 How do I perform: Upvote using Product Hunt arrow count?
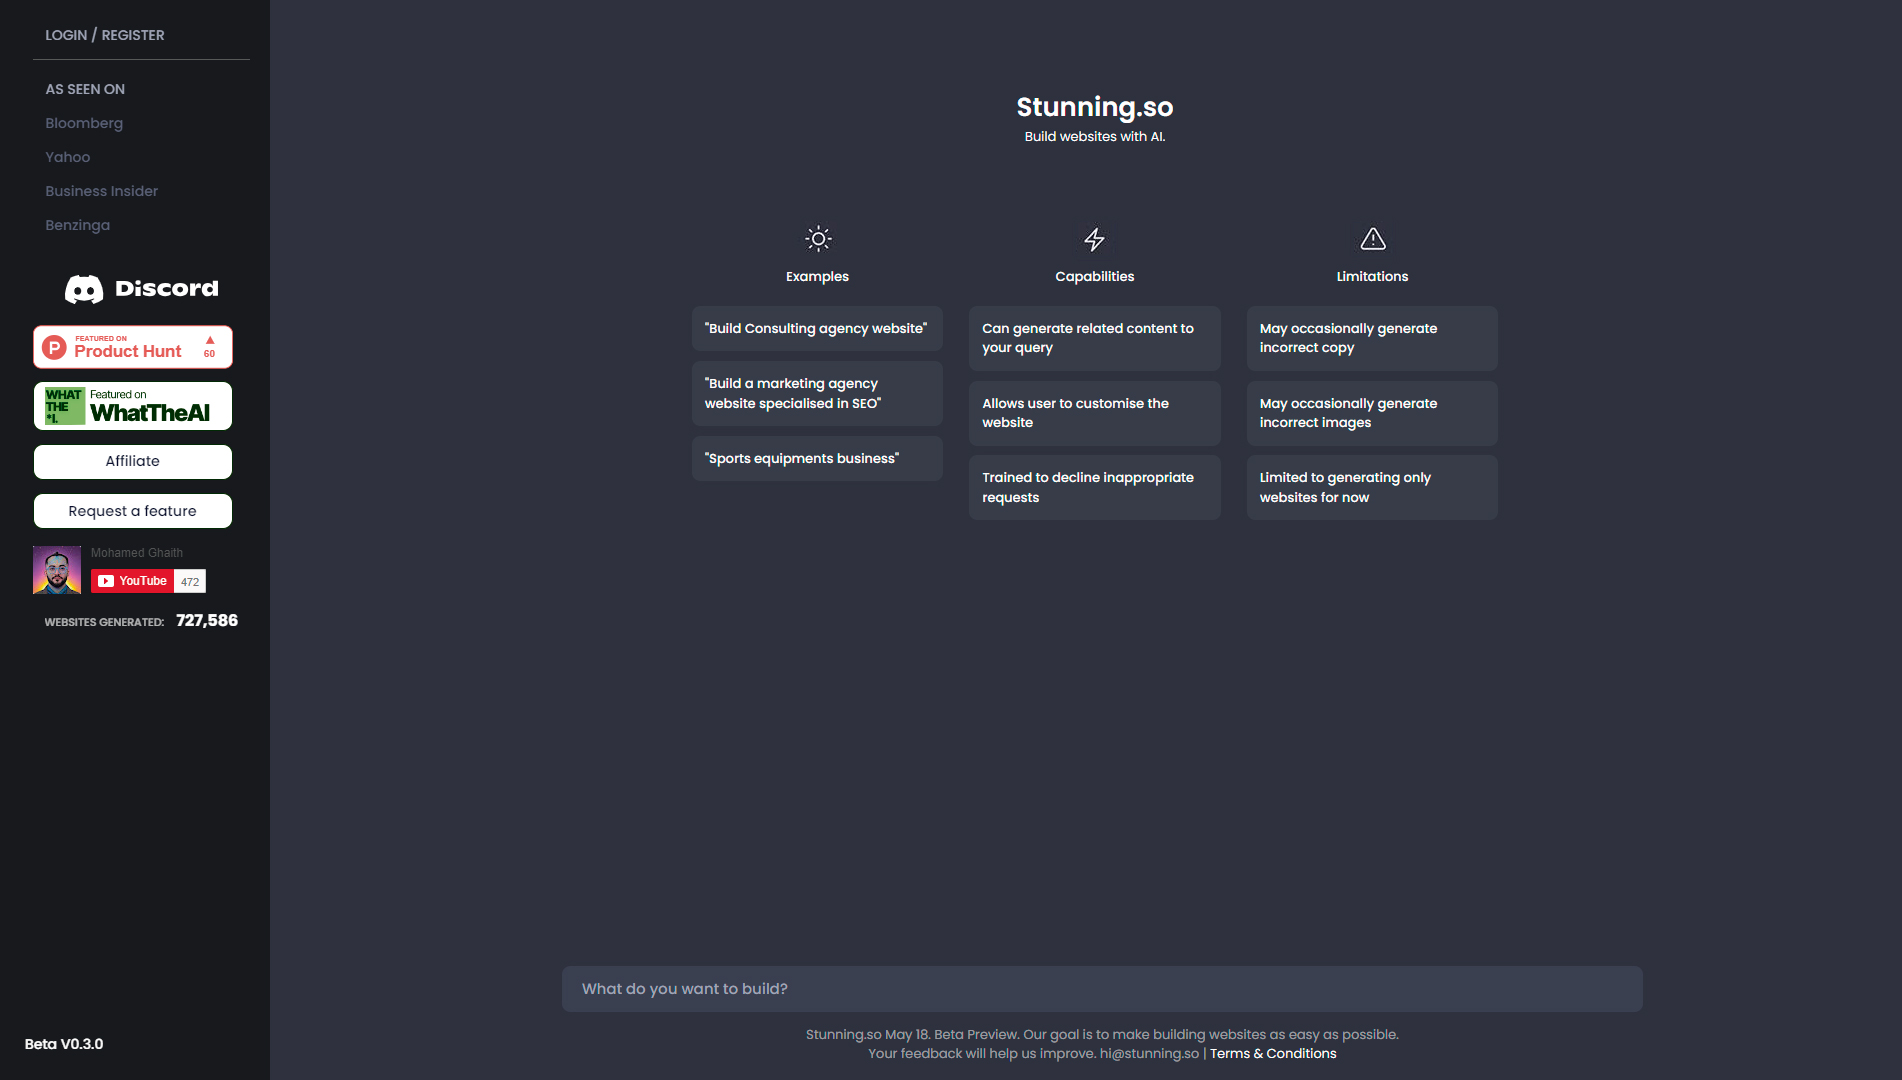(x=210, y=346)
